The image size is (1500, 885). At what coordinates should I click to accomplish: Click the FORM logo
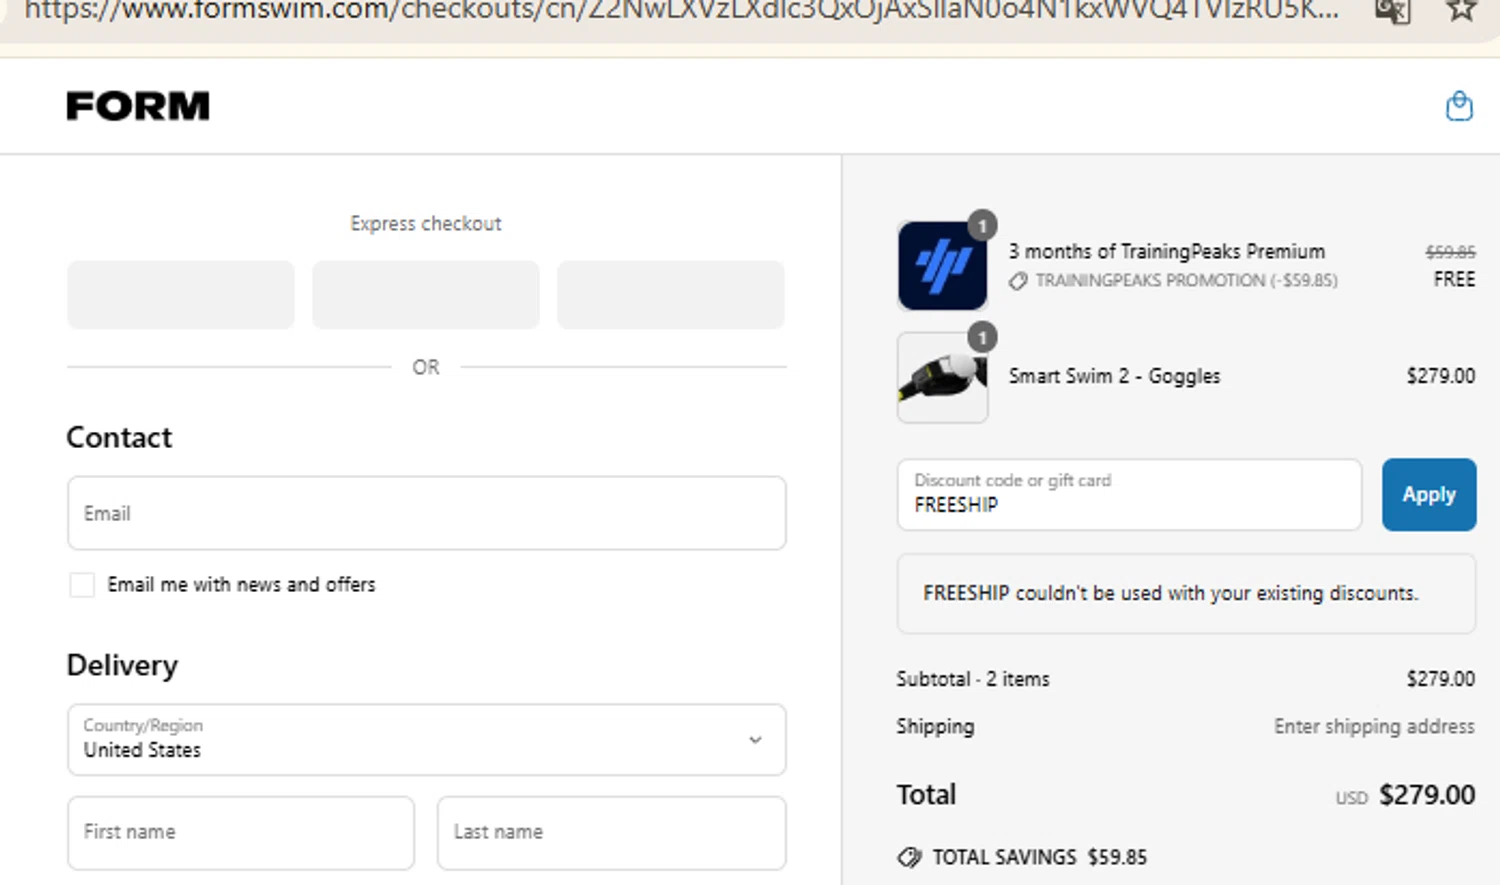pos(138,106)
